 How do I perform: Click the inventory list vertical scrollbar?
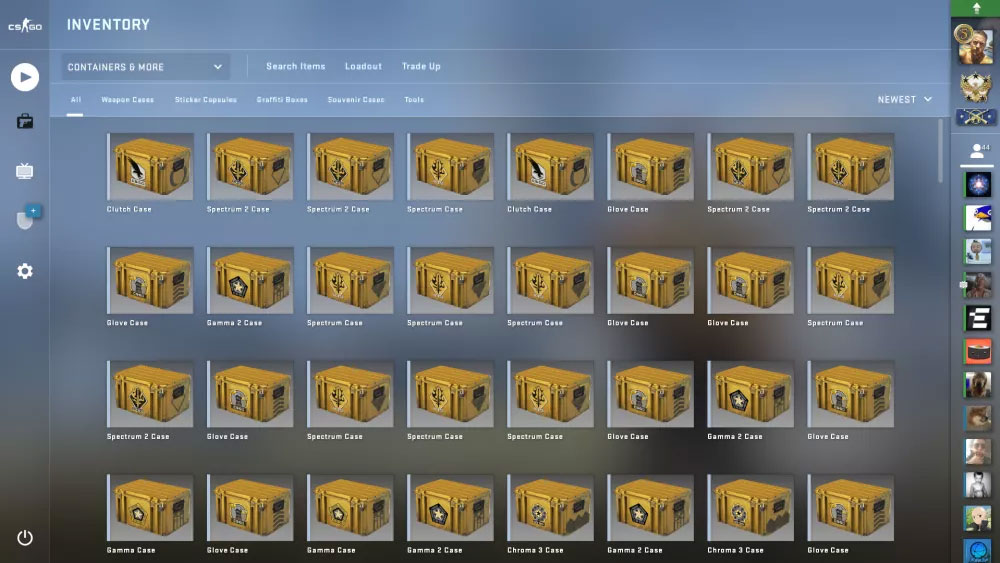click(940, 151)
